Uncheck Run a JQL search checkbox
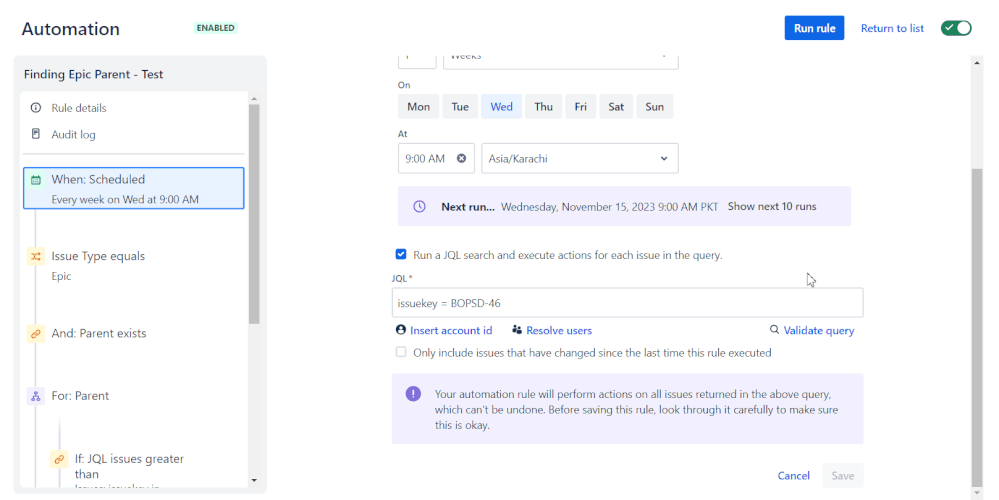The height and width of the screenshot is (500, 999). tap(401, 254)
